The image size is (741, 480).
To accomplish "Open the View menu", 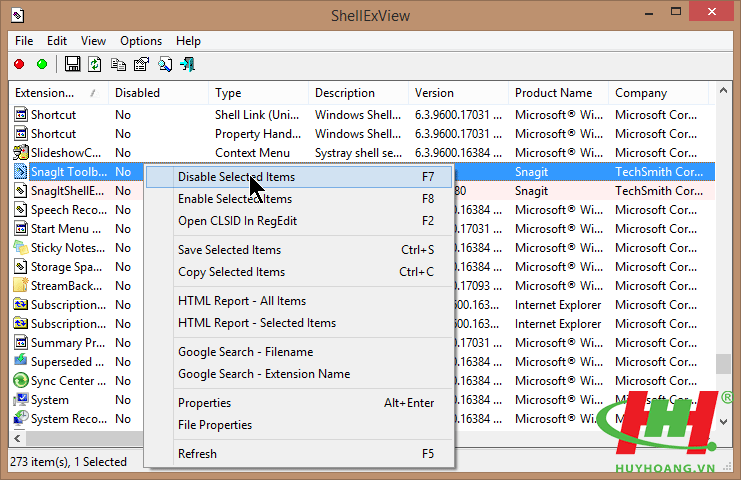I will tap(93, 41).
